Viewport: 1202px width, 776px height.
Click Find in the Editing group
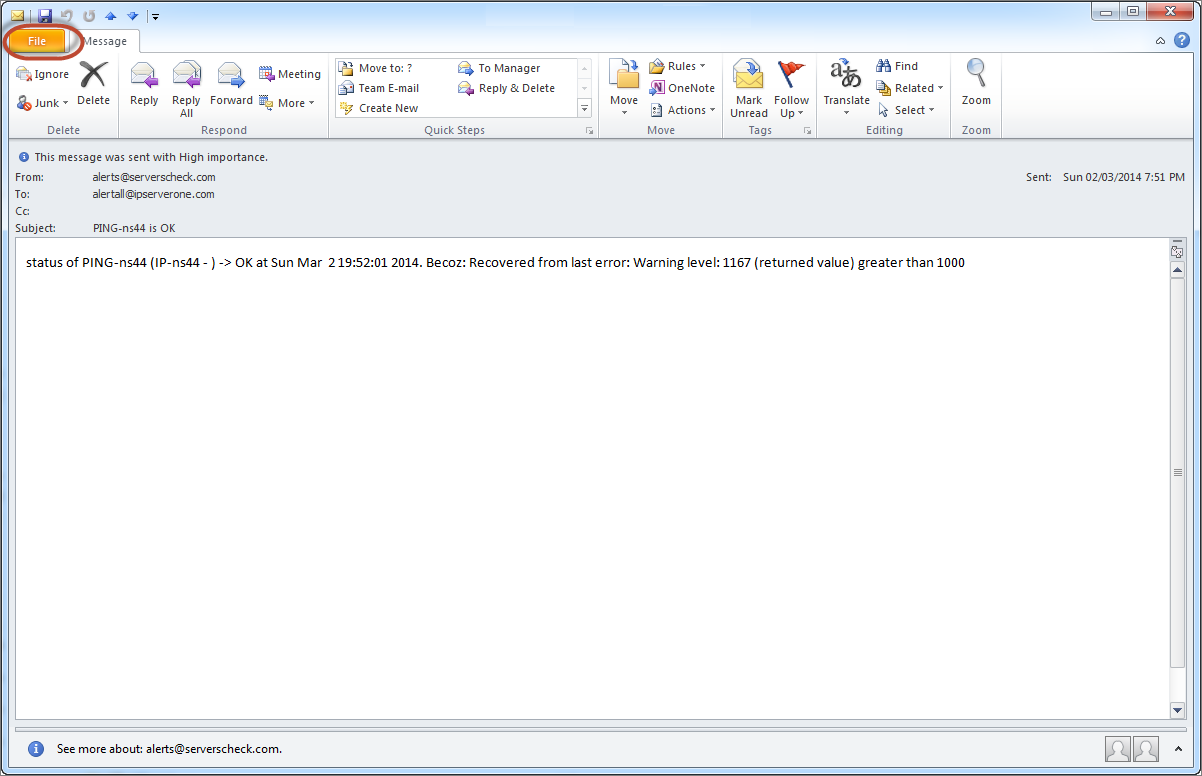[x=897, y=66]
